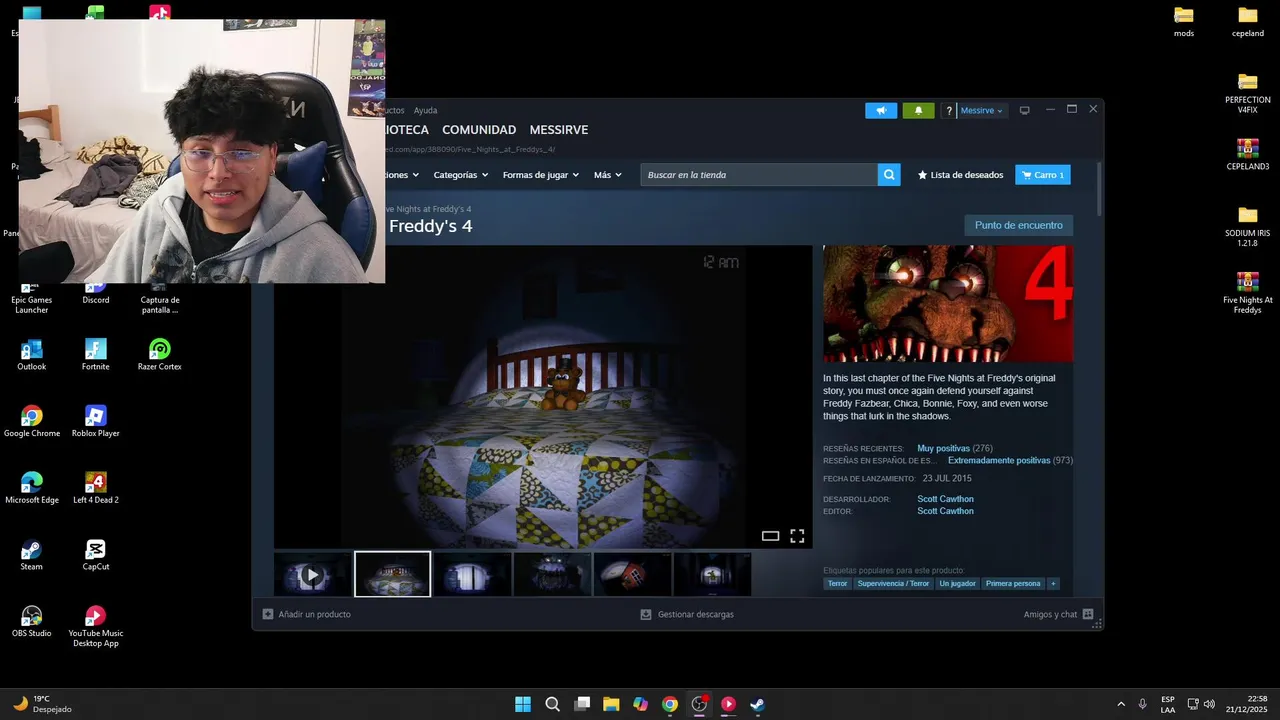This screenshot has width=1280, height=720.
Task: Open the Carro shopping cart
Action: [1043, 175]
